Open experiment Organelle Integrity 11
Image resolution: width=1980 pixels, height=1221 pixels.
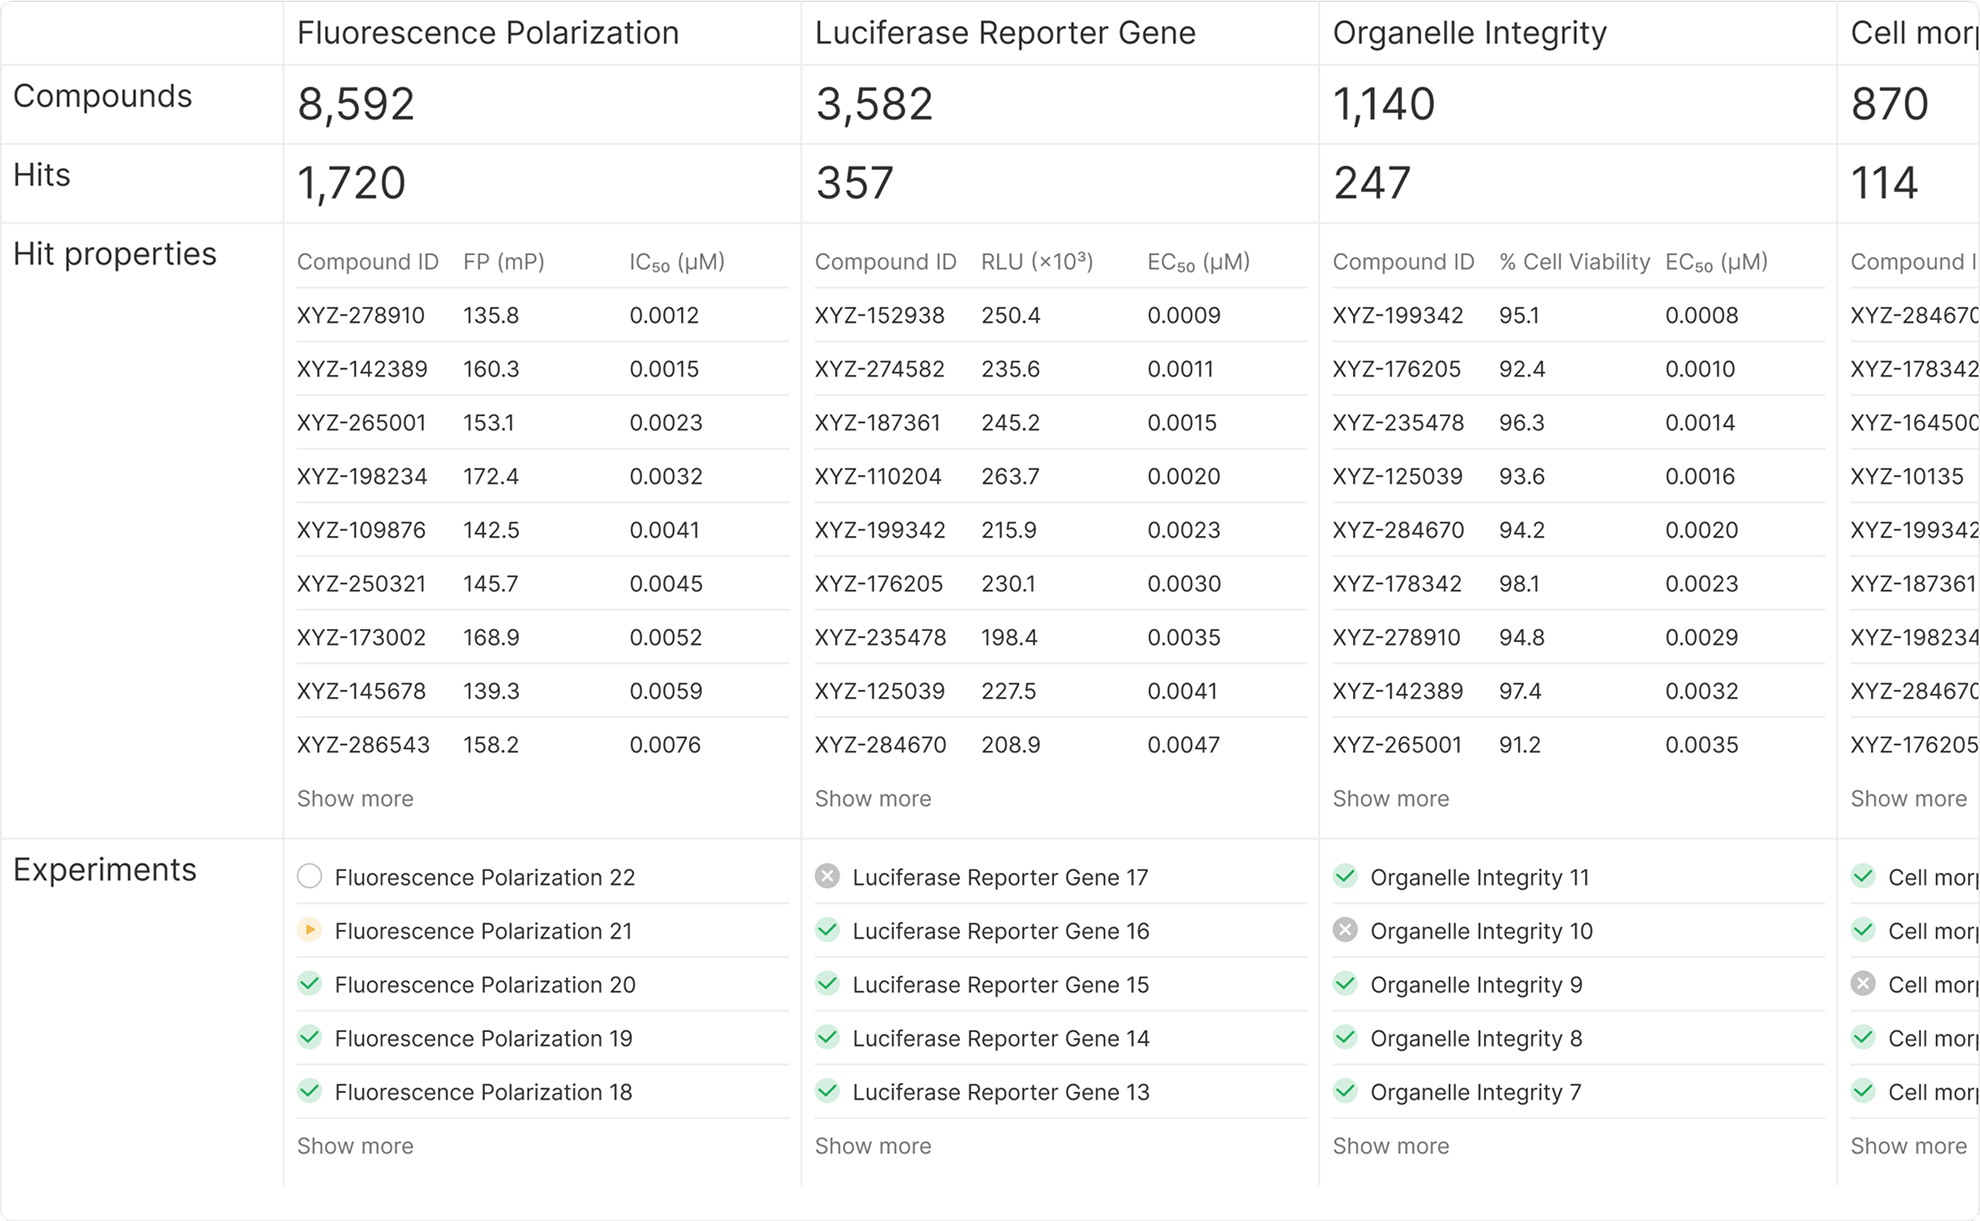click(x=1480, y=877)
